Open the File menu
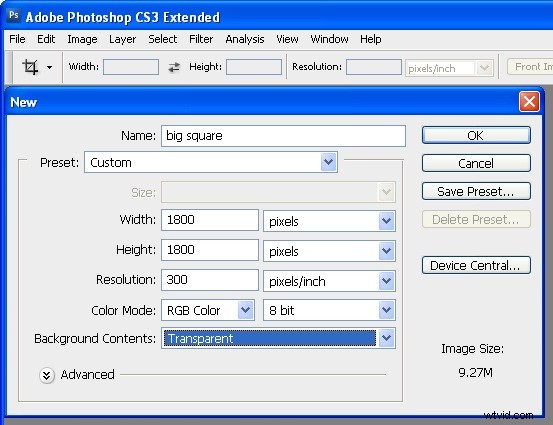The image size is (553, 425). [x=17, y=39]
